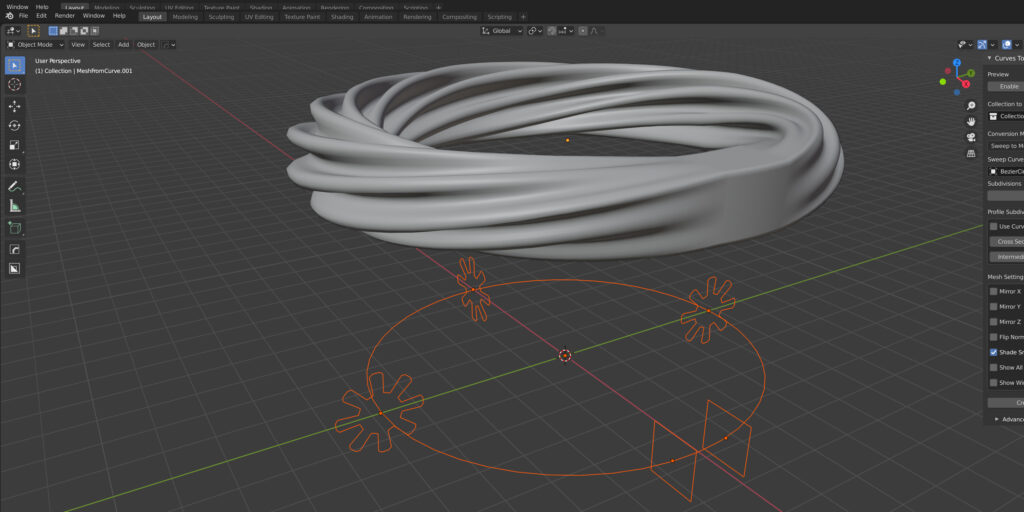This screenshot has height=512, width=1024.
Task: Switch to the Modeling workspace tab
Action: (x=185, y=17)
